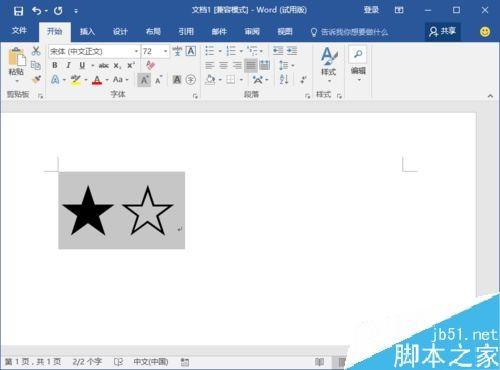The width and height of the screenshot is (500, 370).
Task: Click the 共享 Share button
Action: coord(443,32)
